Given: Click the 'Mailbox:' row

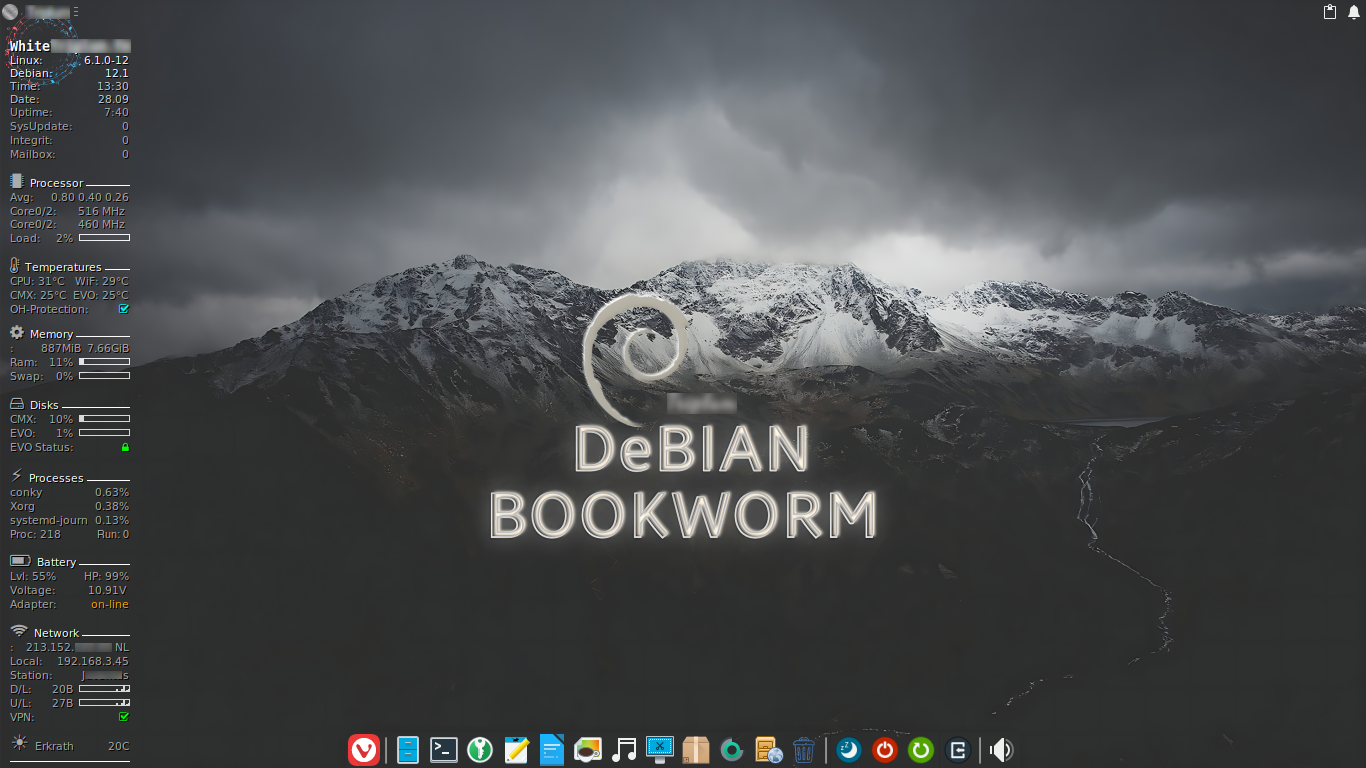Looking at the screenshot, I should [69, 154].
